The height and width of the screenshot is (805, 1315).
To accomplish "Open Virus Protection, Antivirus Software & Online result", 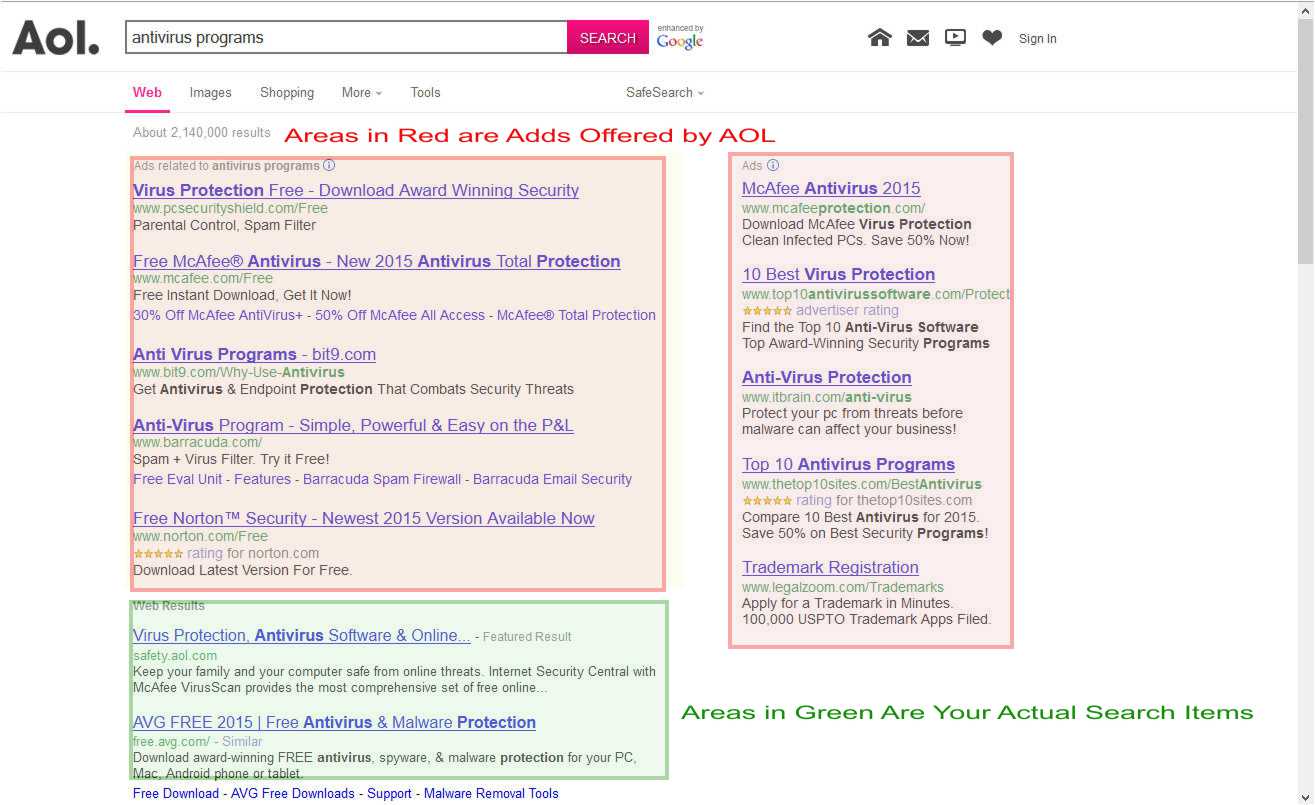I will [x=302, y=635].
